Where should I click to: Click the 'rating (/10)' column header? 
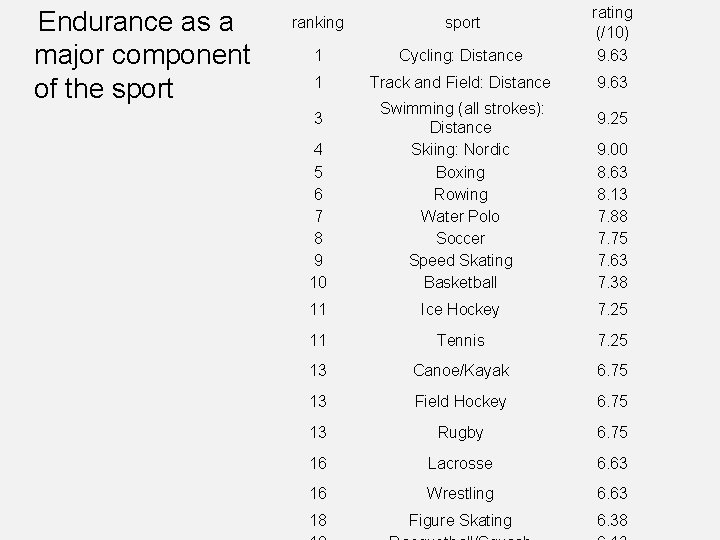coord(612,22)
